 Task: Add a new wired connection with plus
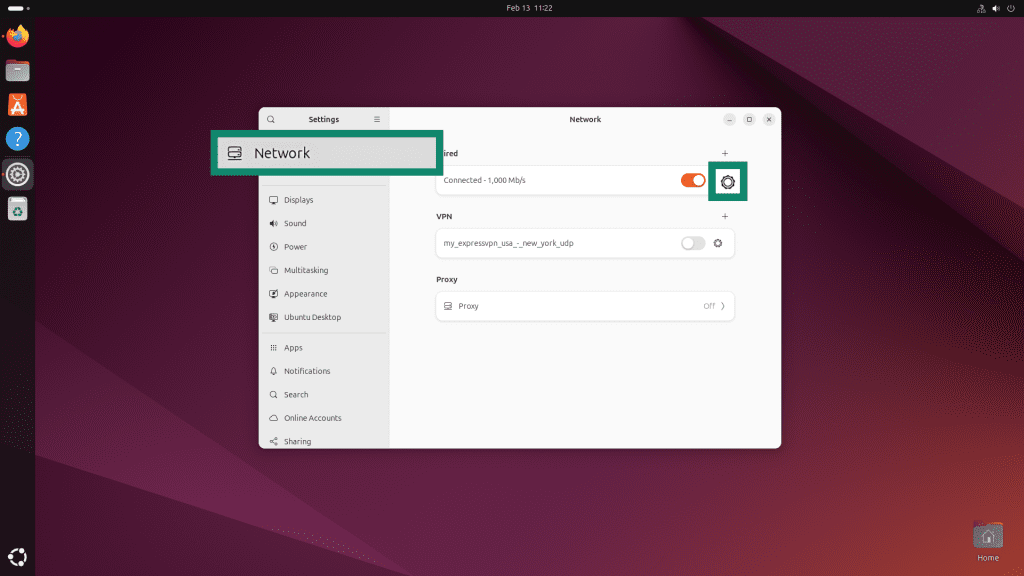click(x=725, y=153)
